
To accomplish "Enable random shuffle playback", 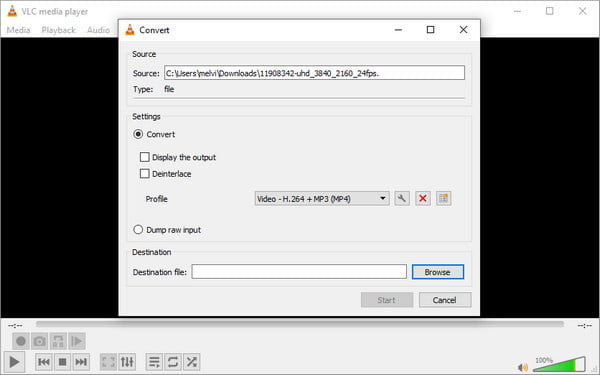I will tap(191, 362).
